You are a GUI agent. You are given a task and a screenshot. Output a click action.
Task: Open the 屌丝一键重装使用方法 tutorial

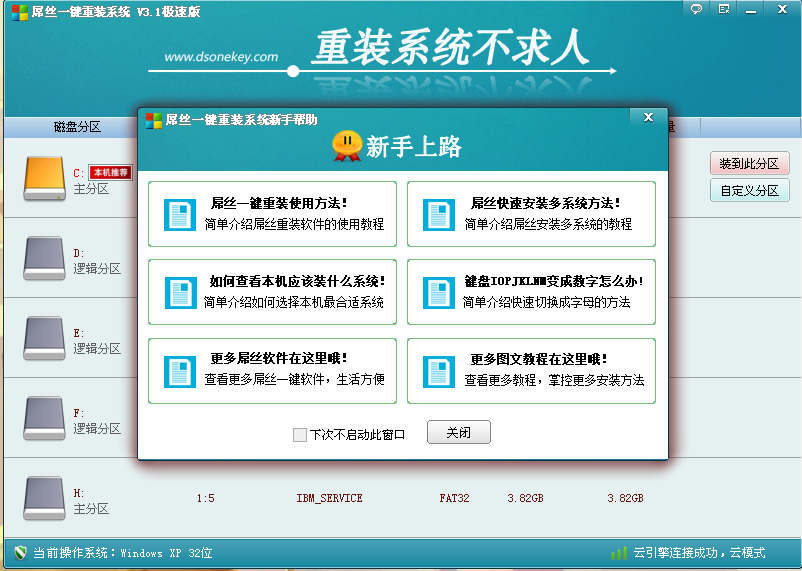(272, 213)
